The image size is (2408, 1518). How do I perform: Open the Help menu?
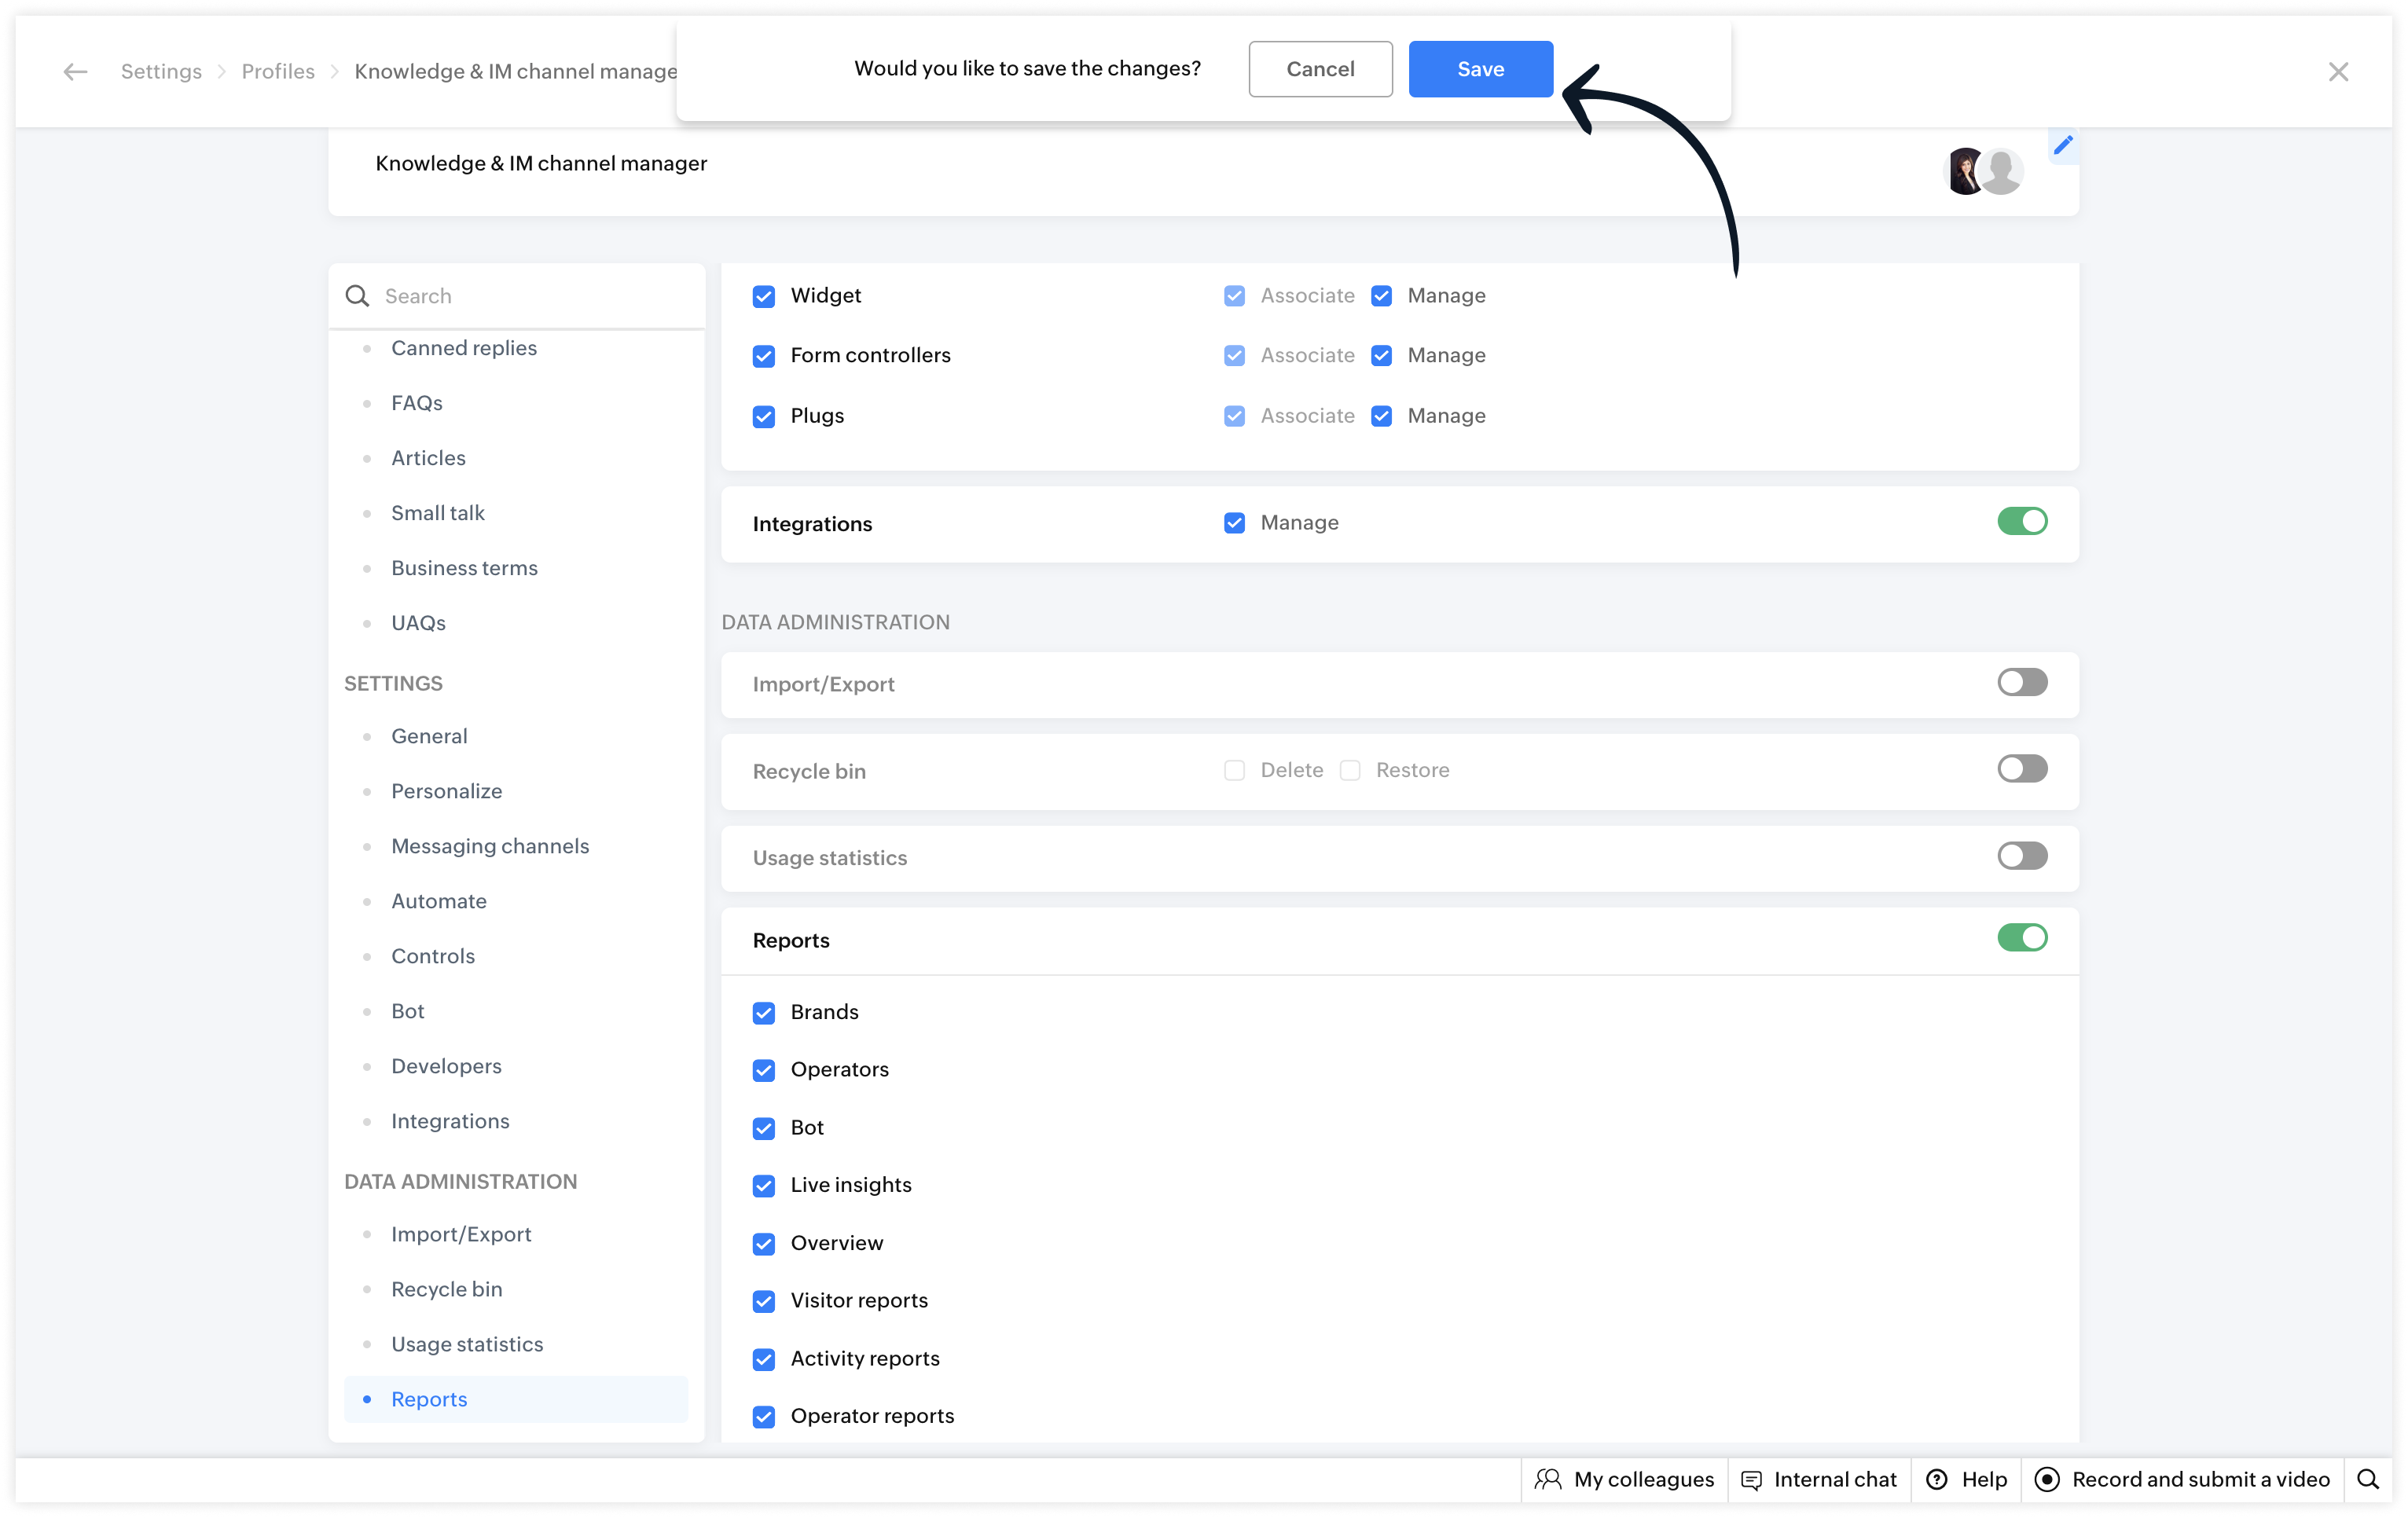pyautogui.click(x=1967, y=1479)
